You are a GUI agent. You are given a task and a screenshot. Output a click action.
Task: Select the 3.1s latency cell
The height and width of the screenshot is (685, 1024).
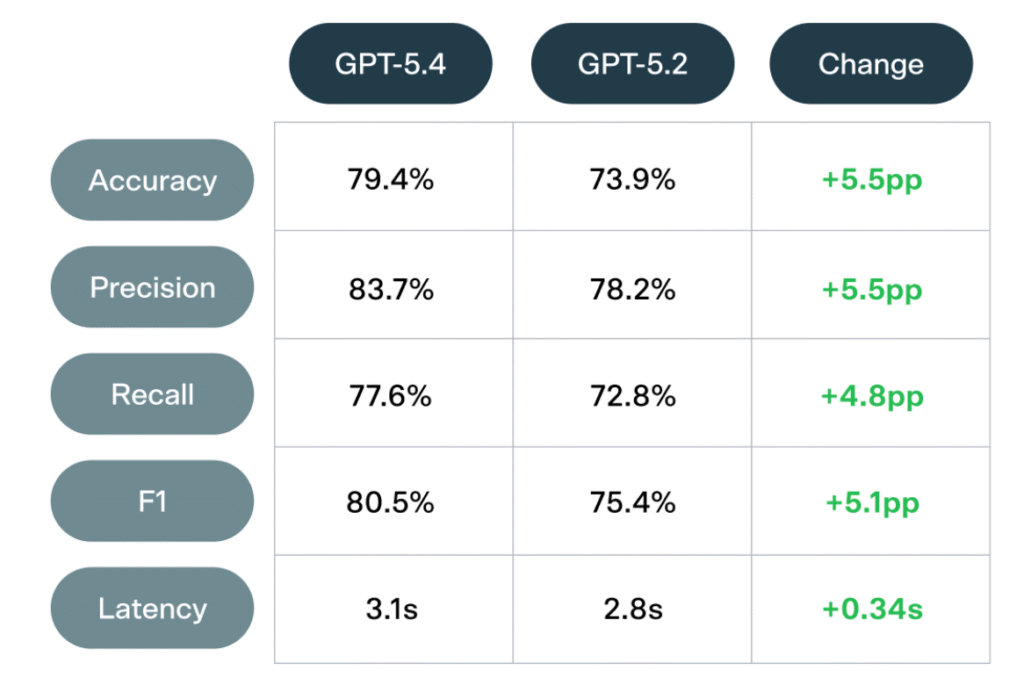(x=391, y=609)
